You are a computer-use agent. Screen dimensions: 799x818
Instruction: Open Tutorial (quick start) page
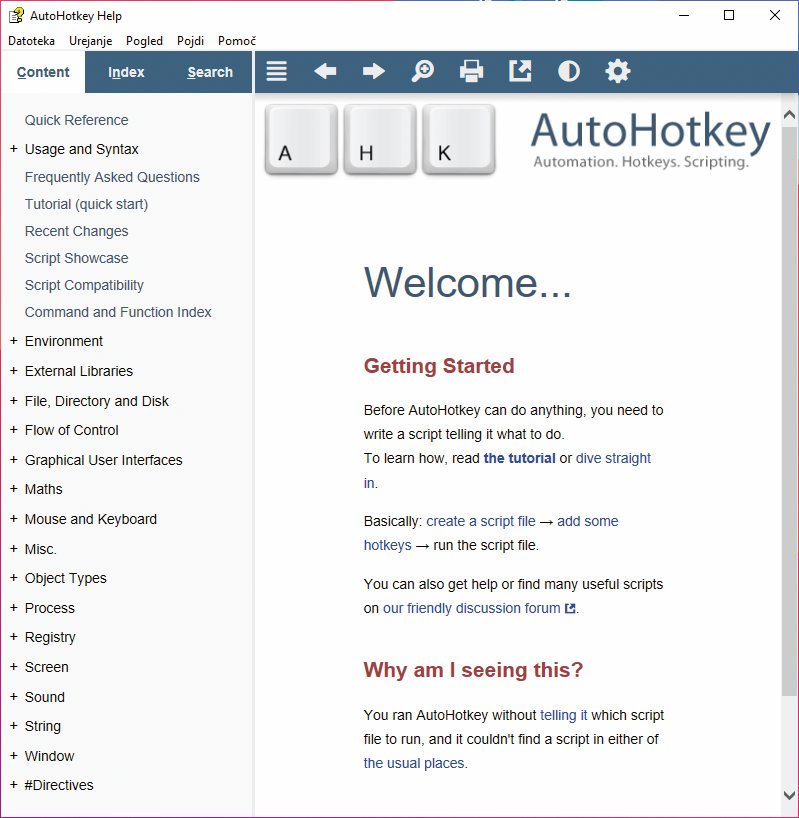(87, 204)
